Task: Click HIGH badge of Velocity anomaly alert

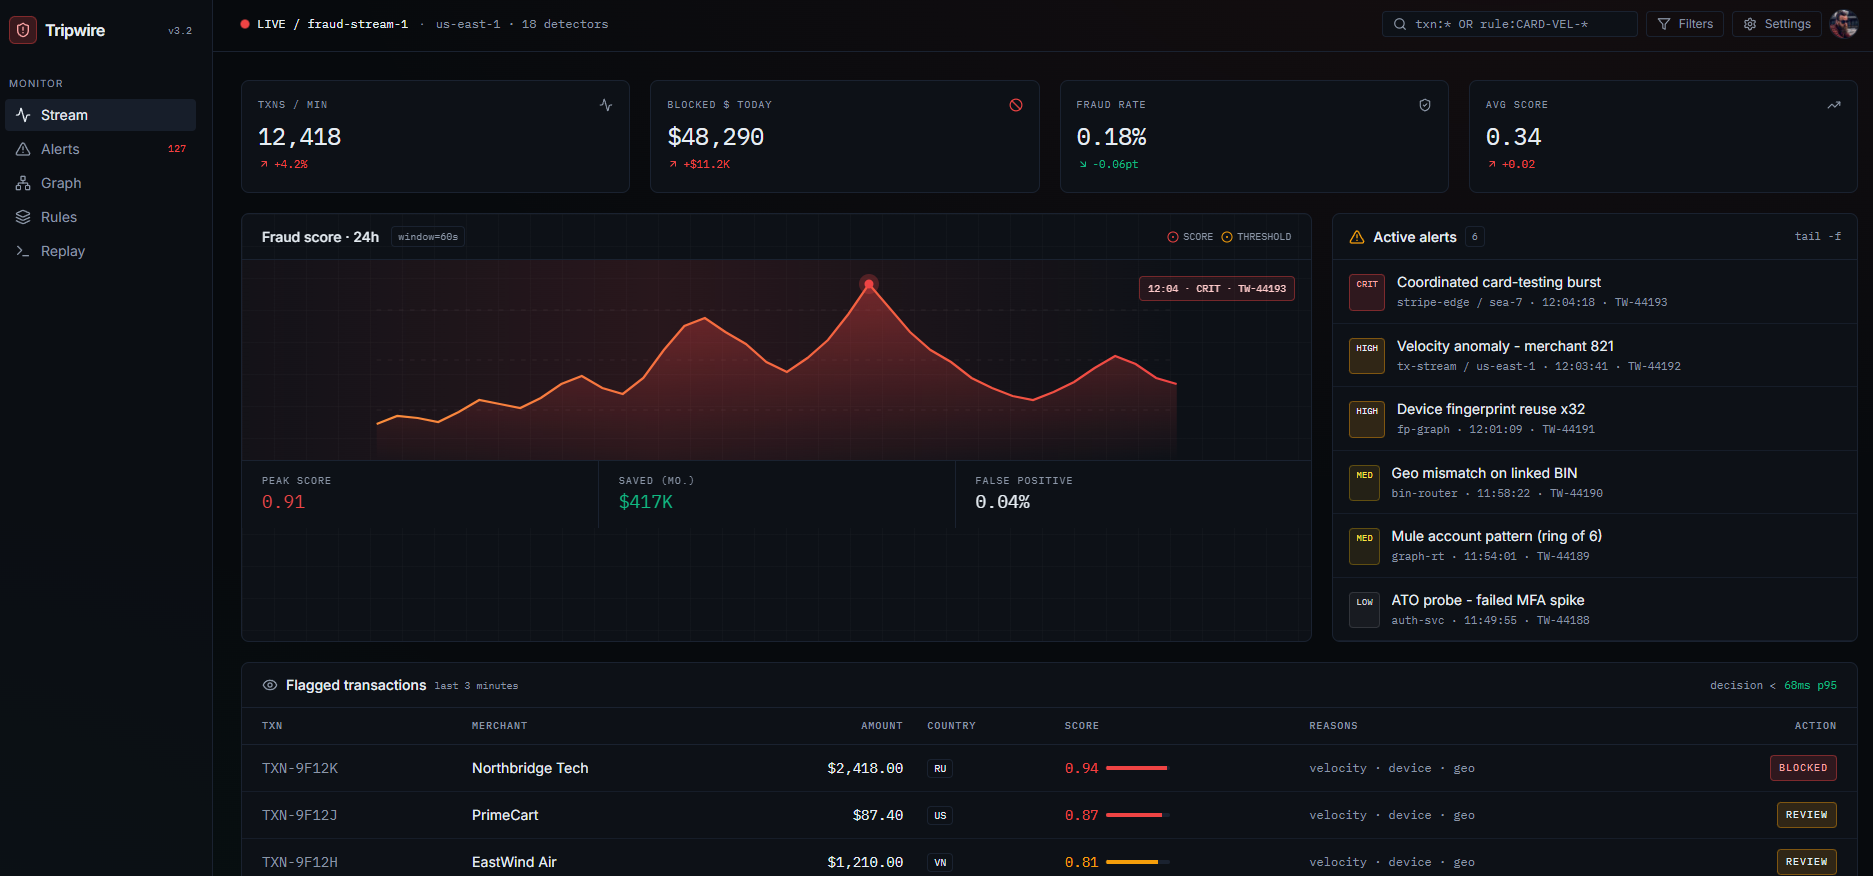Action: pos(1367,355)
